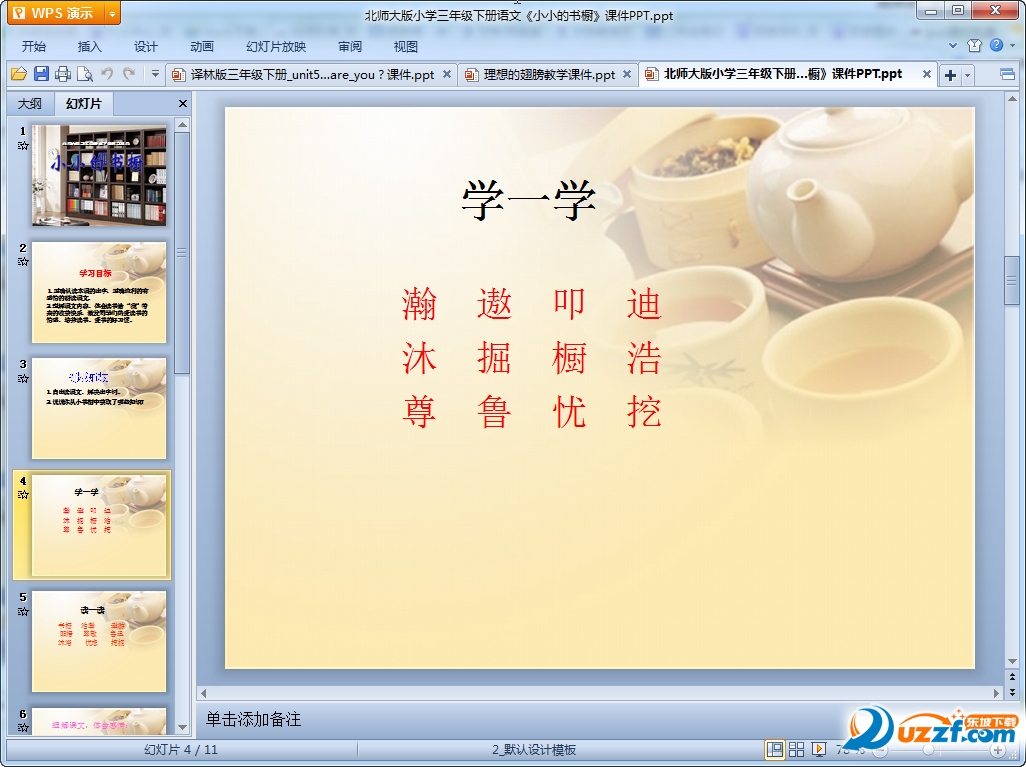Redo the last undone action

(x=129, y=74)
